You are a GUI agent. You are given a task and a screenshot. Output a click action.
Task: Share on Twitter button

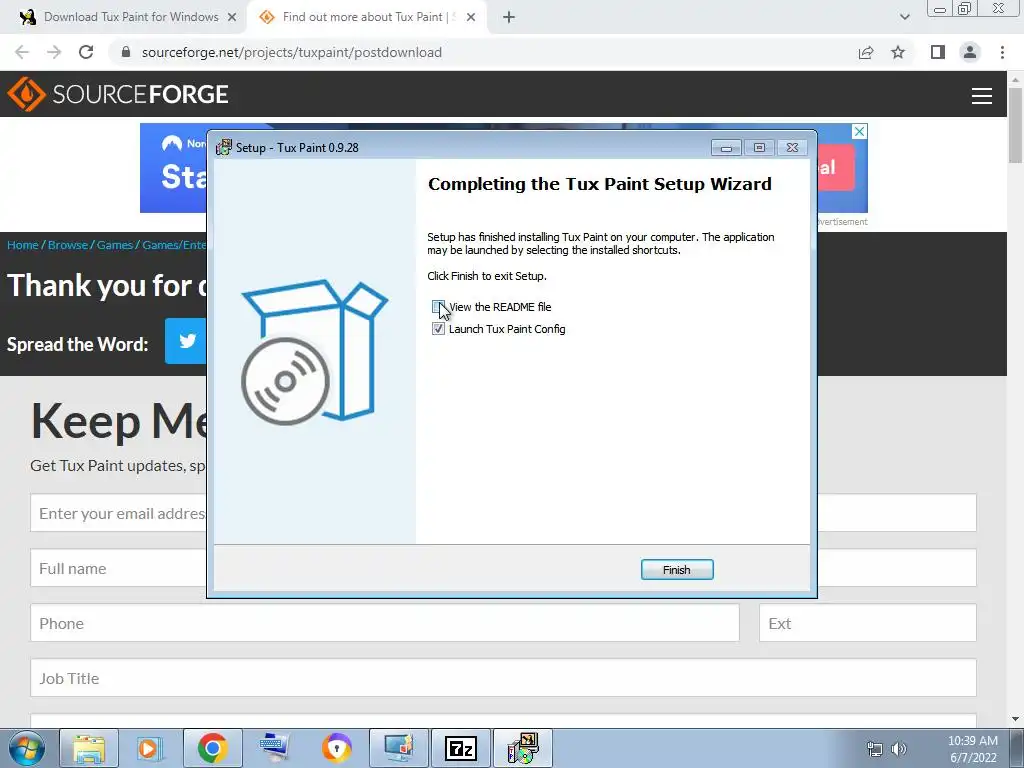[x=185, y=341]
